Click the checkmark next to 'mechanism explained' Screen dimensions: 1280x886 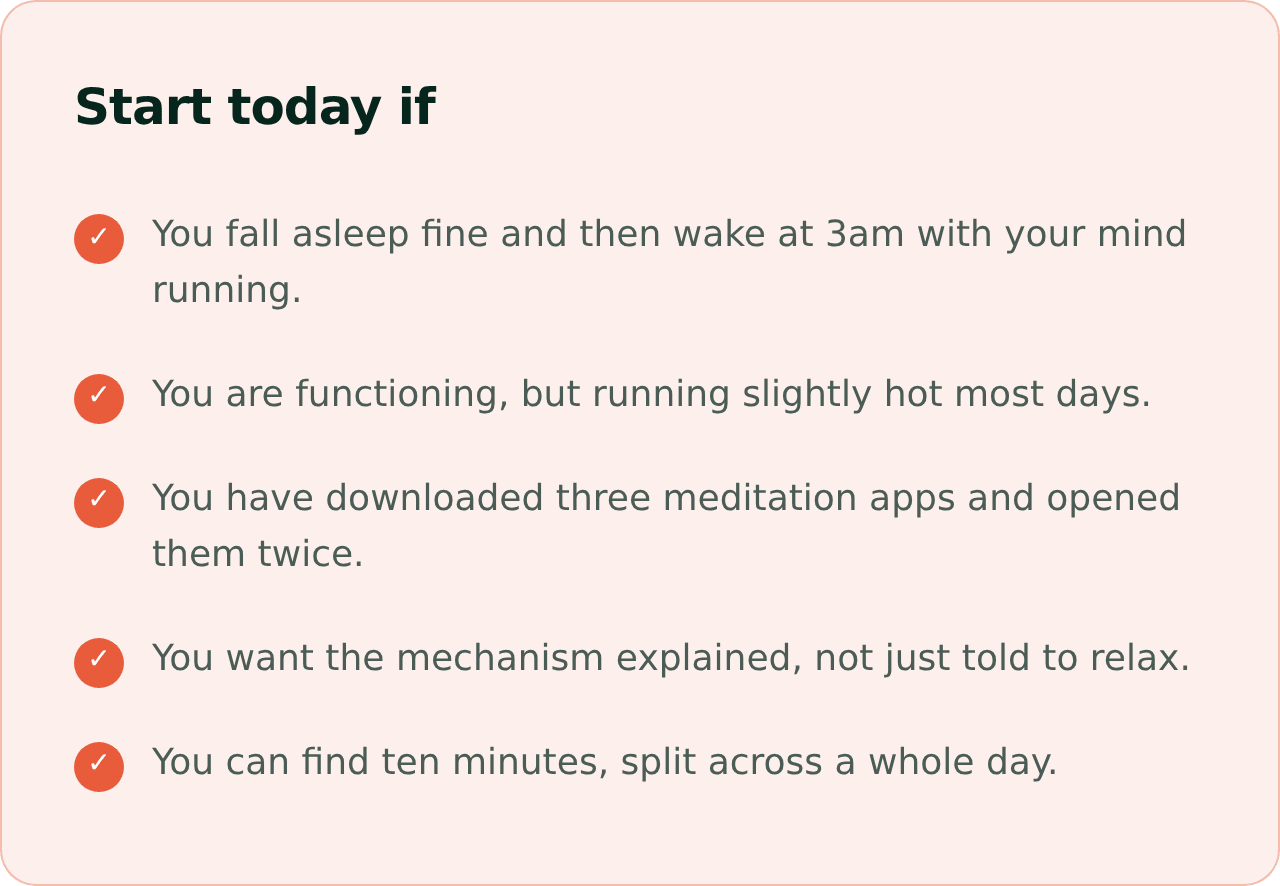(x=99, y=663)
